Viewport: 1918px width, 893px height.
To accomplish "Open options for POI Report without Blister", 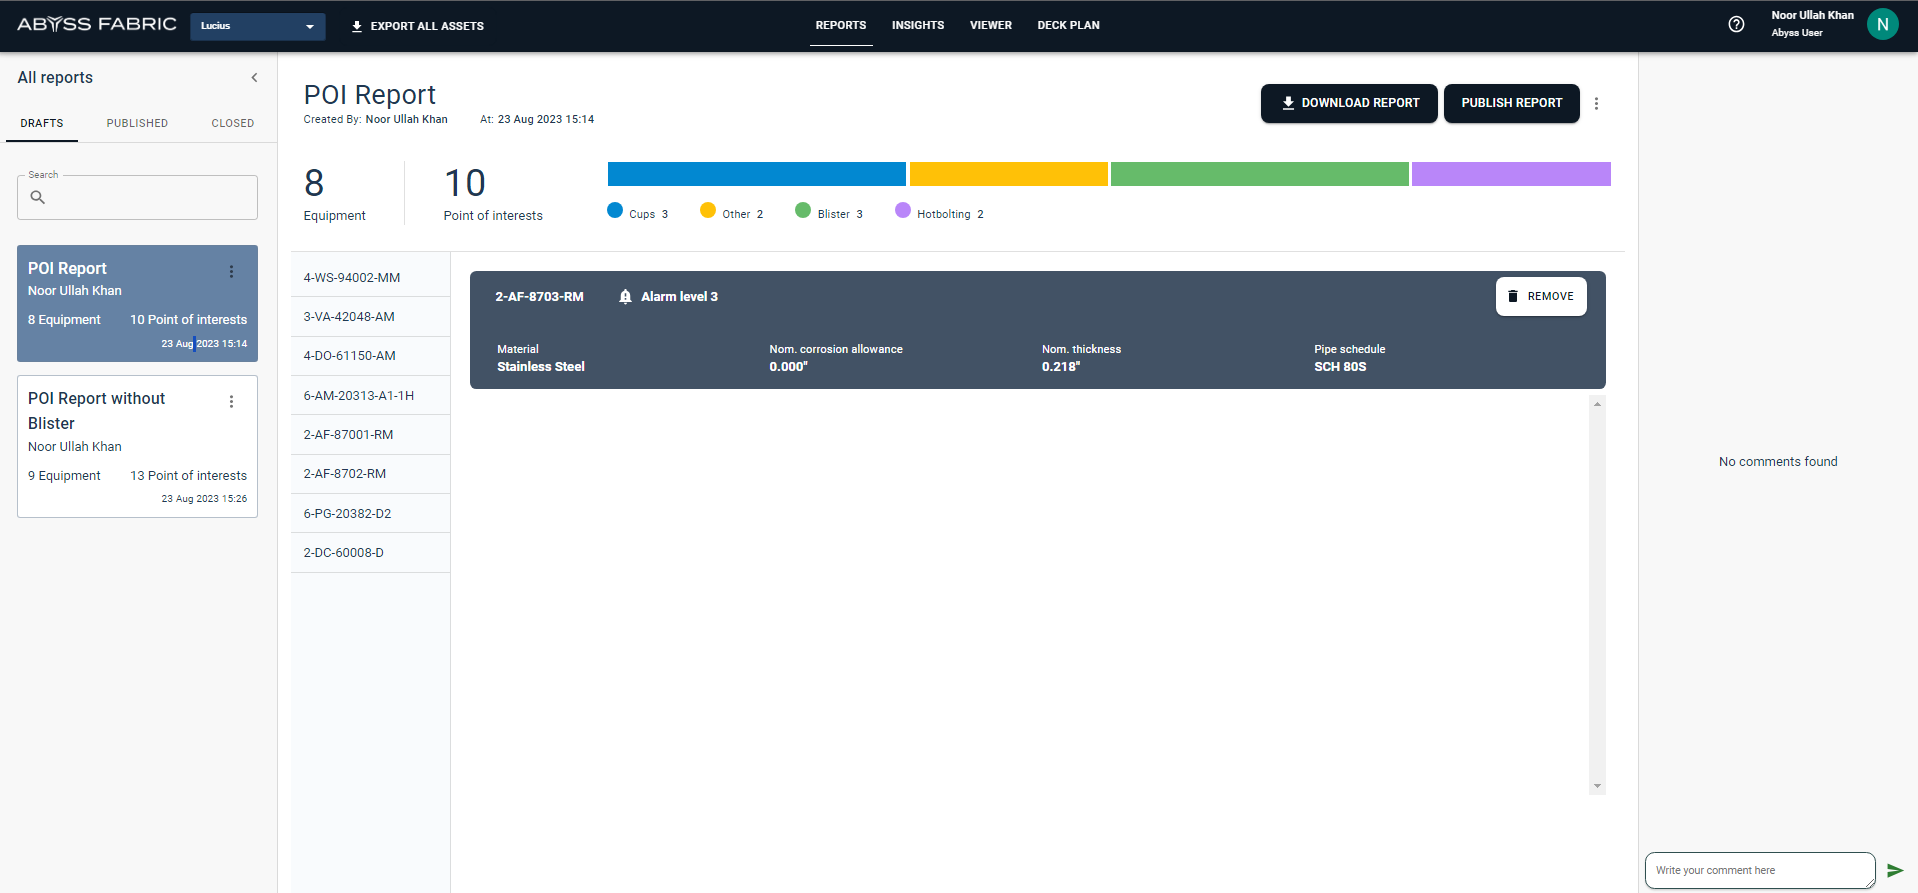I will coord(231,402).
